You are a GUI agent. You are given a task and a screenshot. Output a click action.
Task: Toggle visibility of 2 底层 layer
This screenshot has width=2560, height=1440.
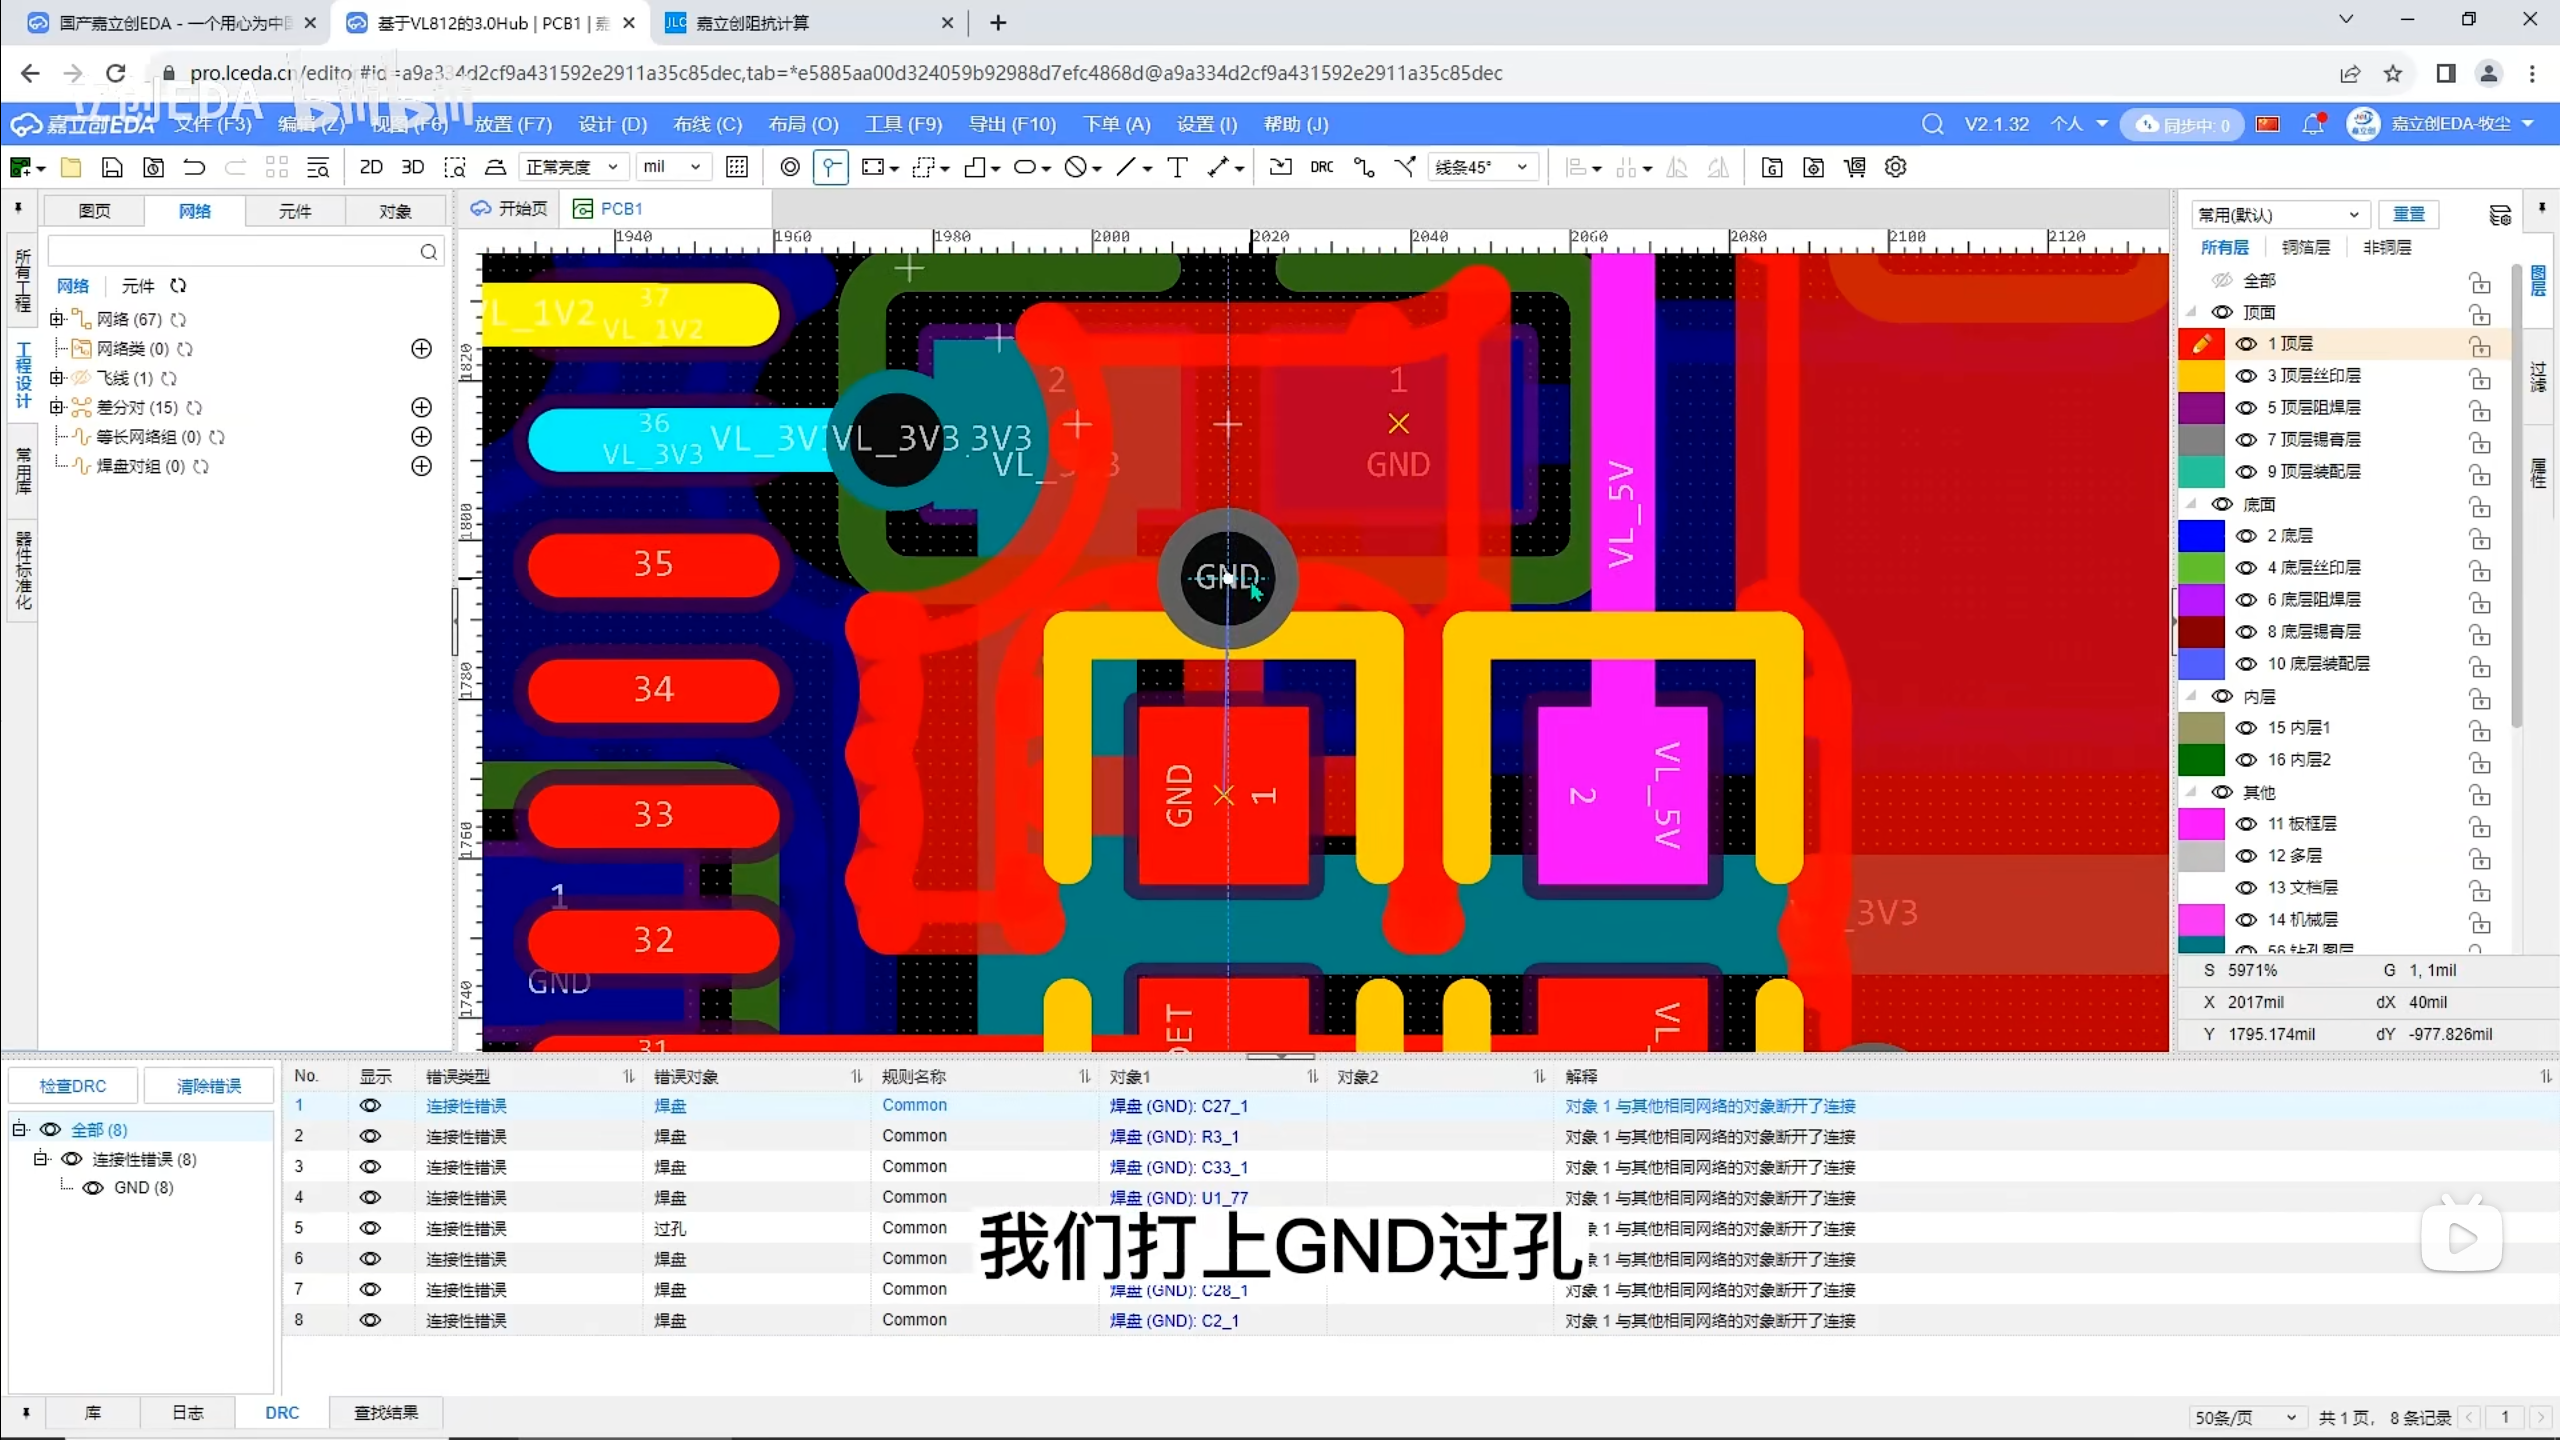[x=2246, y=536]
